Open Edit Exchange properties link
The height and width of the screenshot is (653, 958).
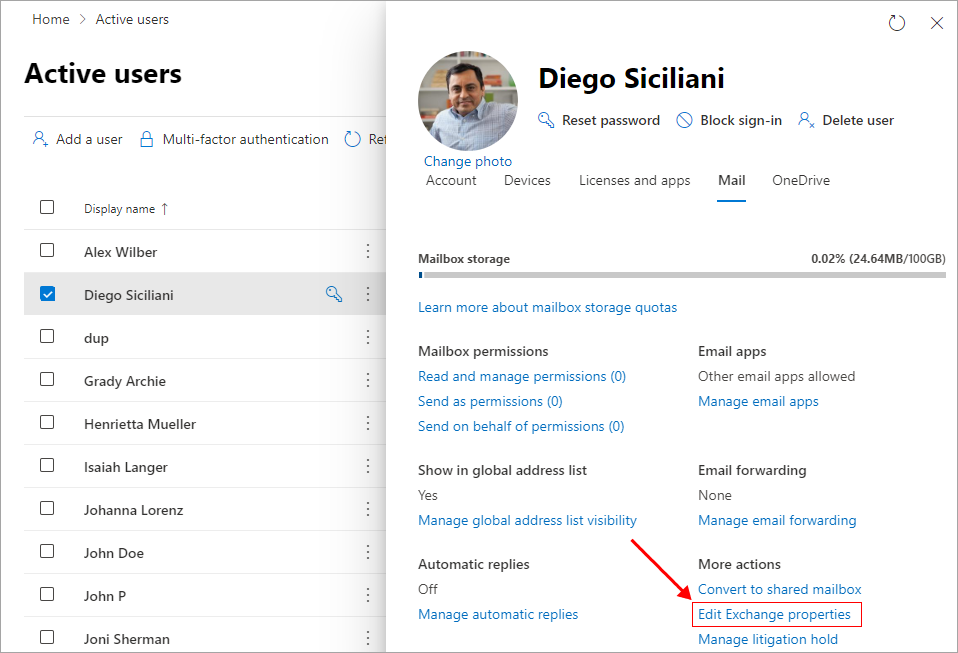click(x=774, y=614)
